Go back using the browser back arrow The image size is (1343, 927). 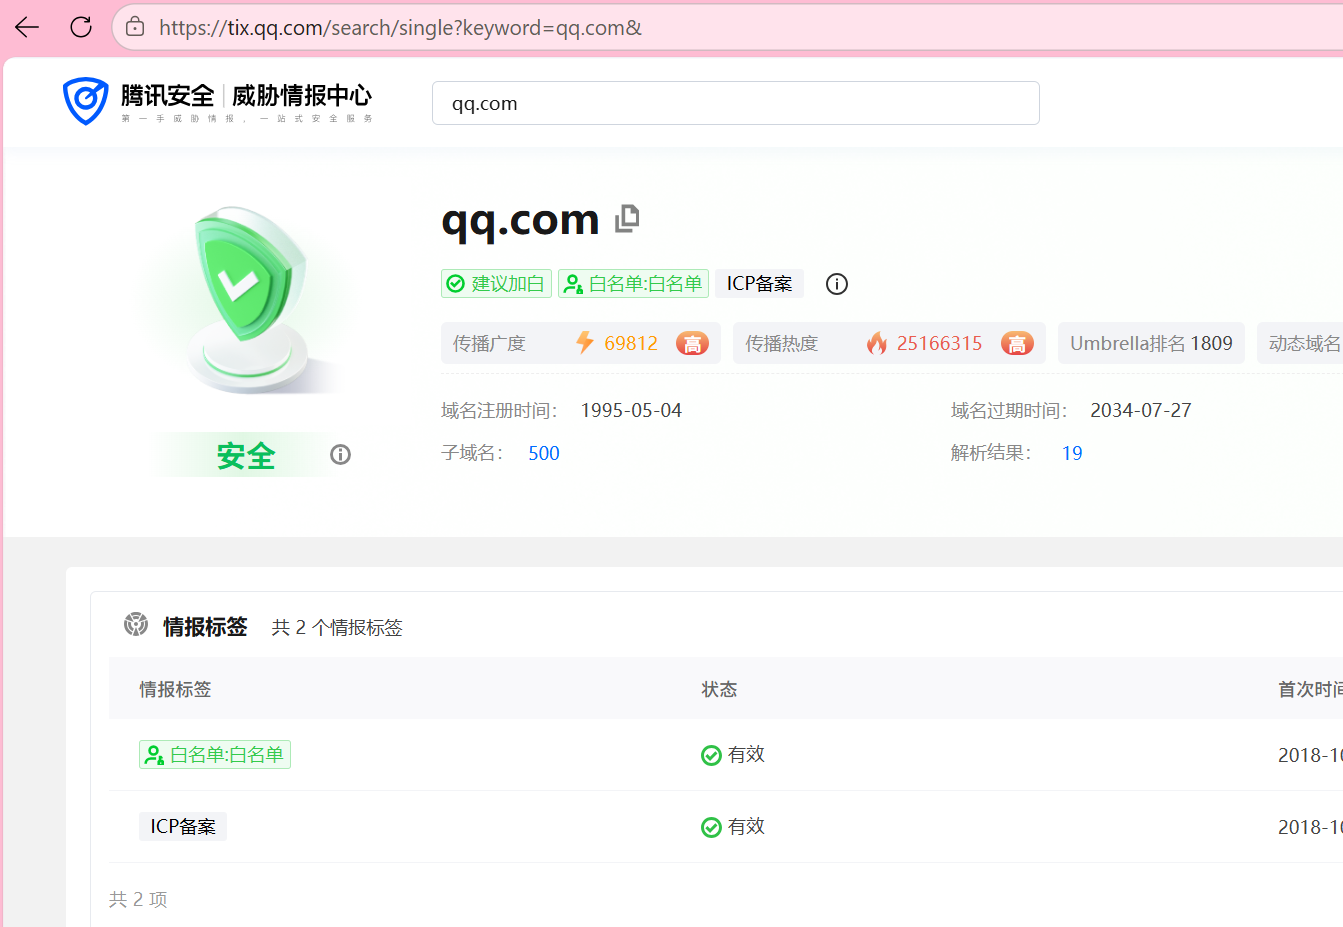[27, 27]
